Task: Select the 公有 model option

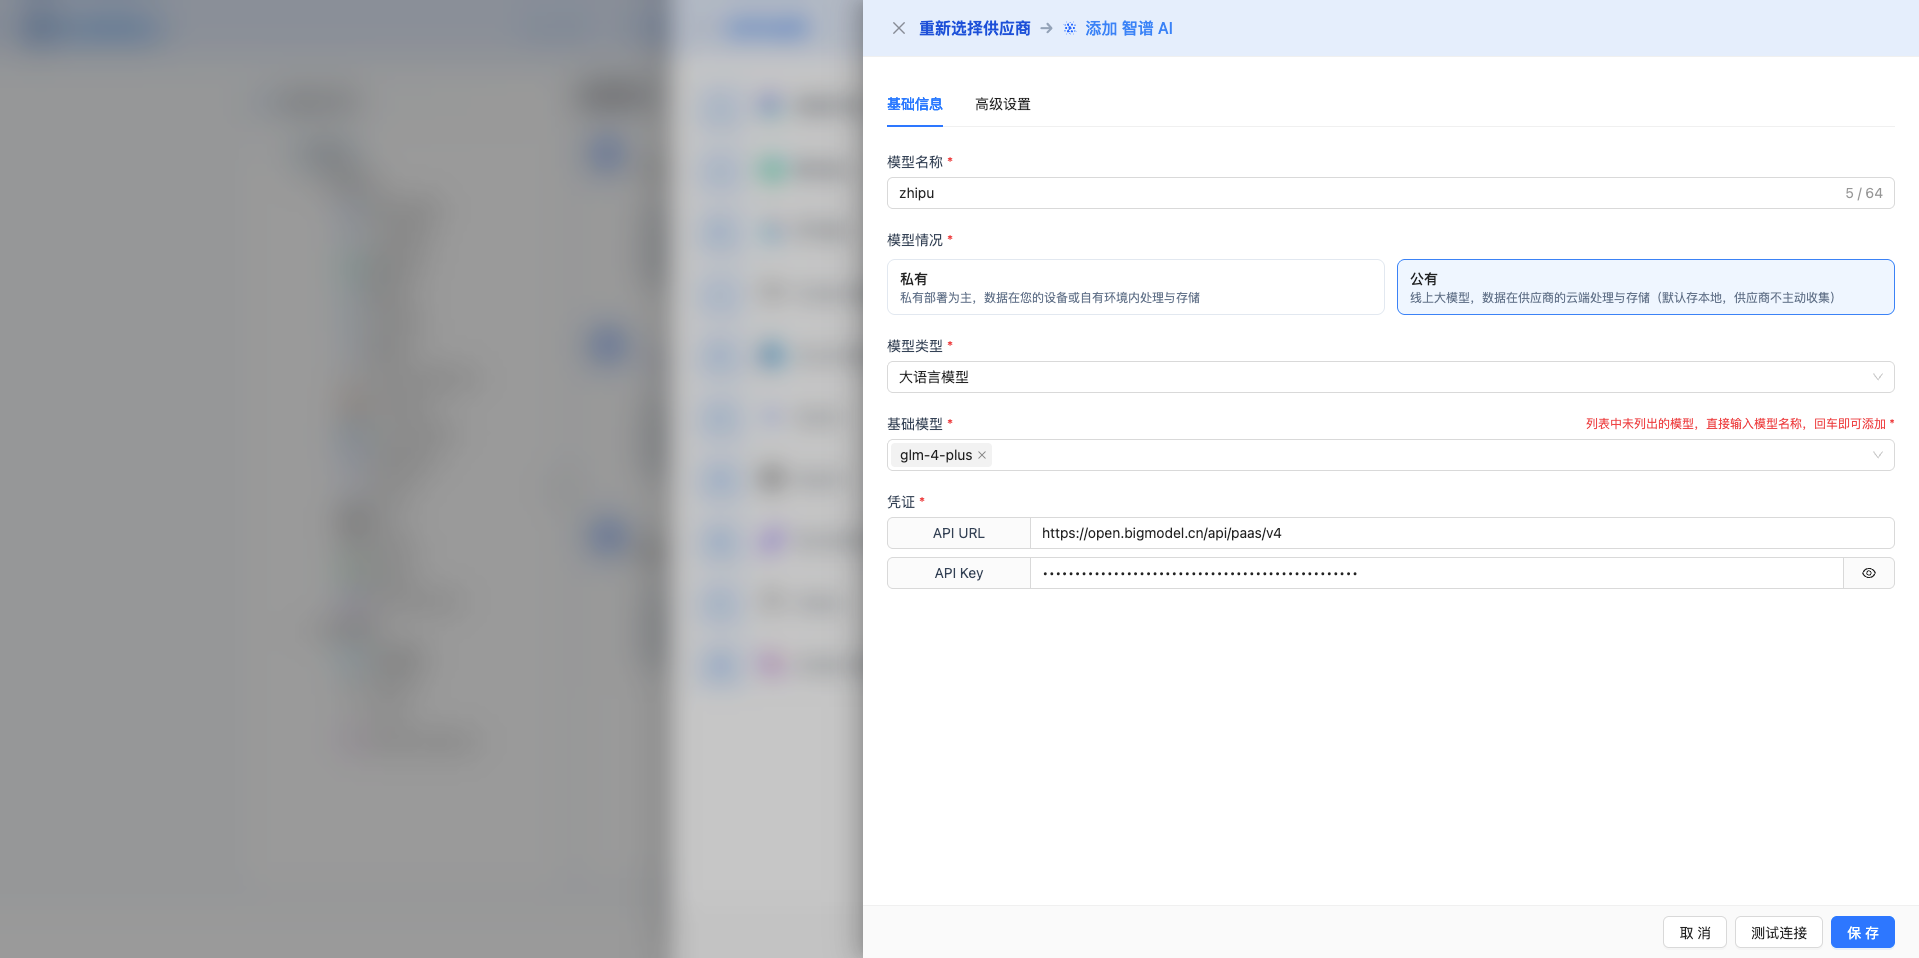Action: (1644, 287)
